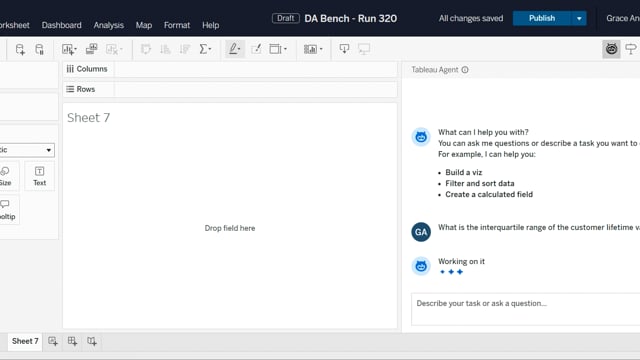
Task: Click the Sort Descending toolbar icon
Action: pyautogui.click(x=185, y=49)
